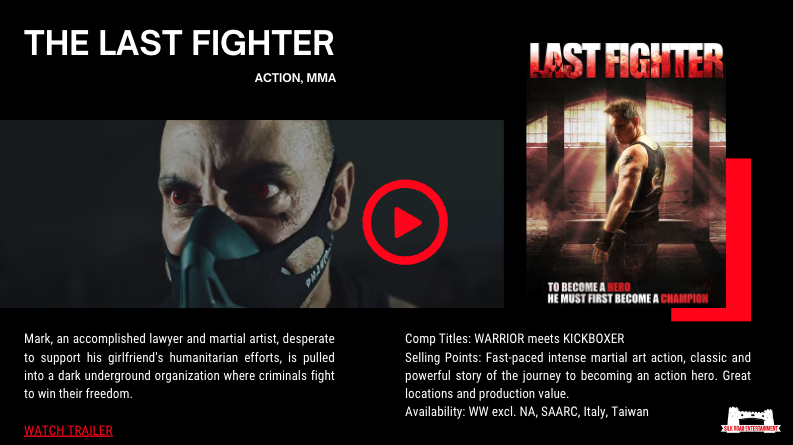Click the poster tagline 'To become a hero'

[x=588, y=287]
